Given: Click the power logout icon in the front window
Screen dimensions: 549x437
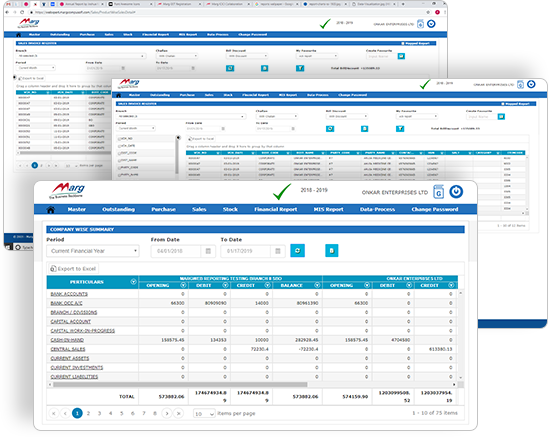Looking at the screenshot, I should pyautogui.click(x=456, y=192).
